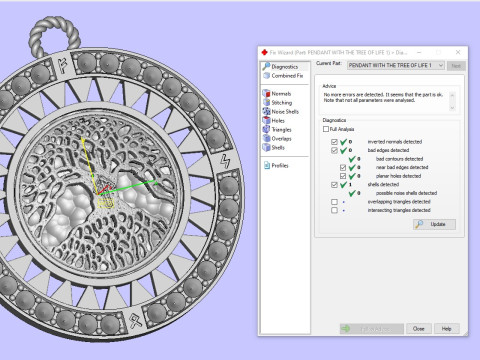Open the Shells fix icon

[x=266, y=148]
